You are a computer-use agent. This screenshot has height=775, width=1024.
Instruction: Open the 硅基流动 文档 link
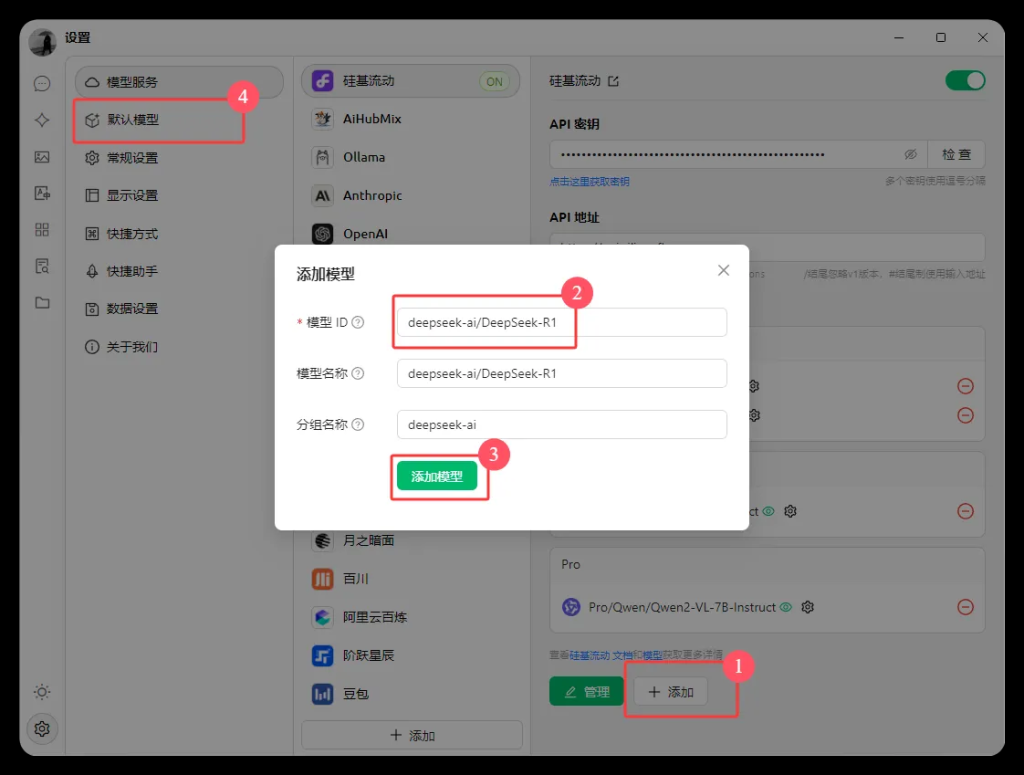(x=601, y=655)
